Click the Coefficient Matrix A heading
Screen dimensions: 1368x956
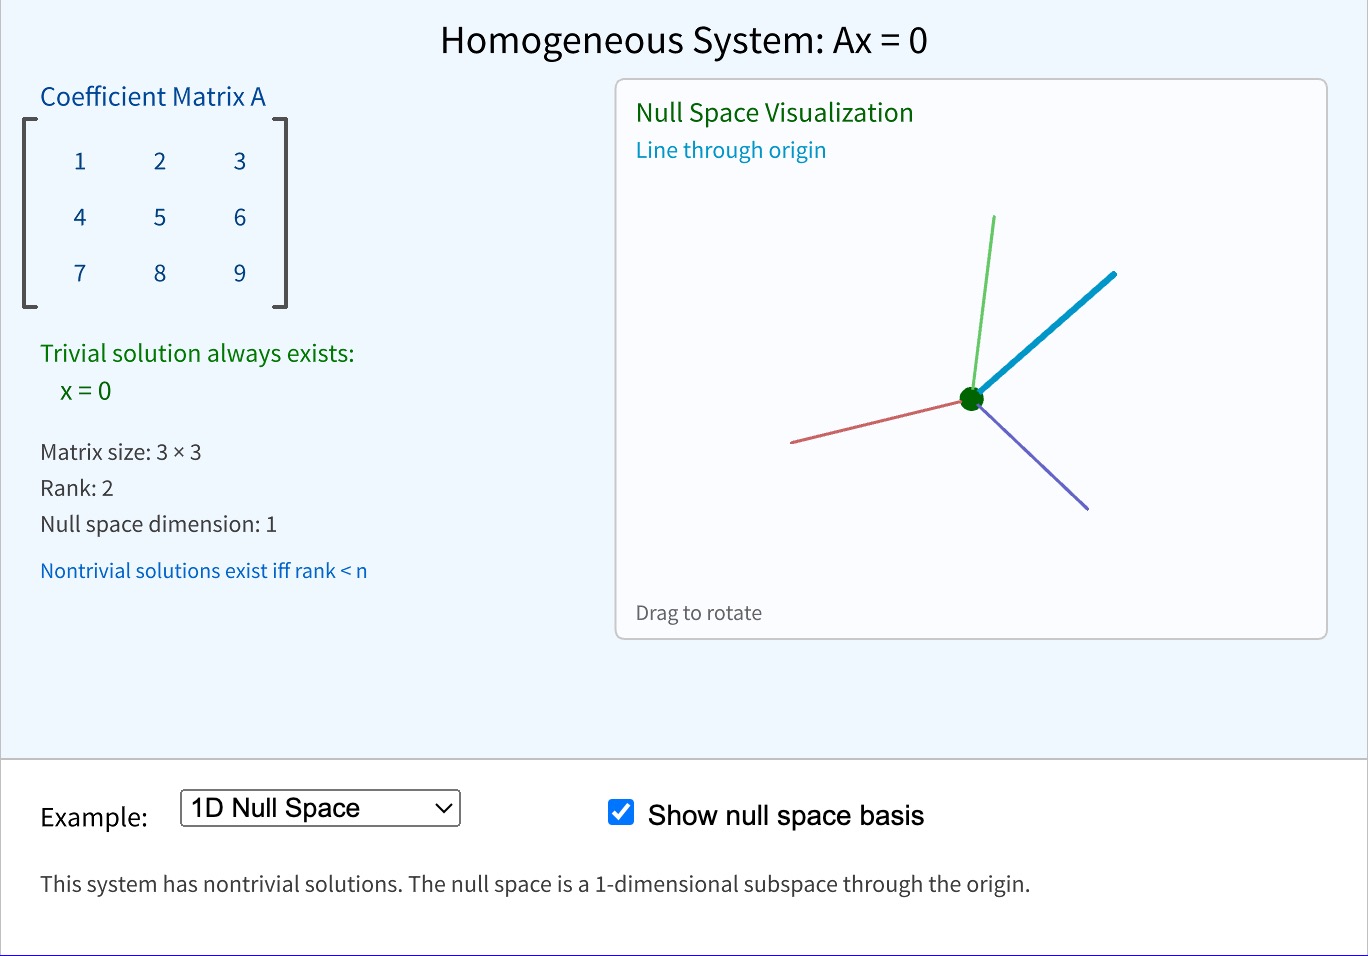[152, 96]
